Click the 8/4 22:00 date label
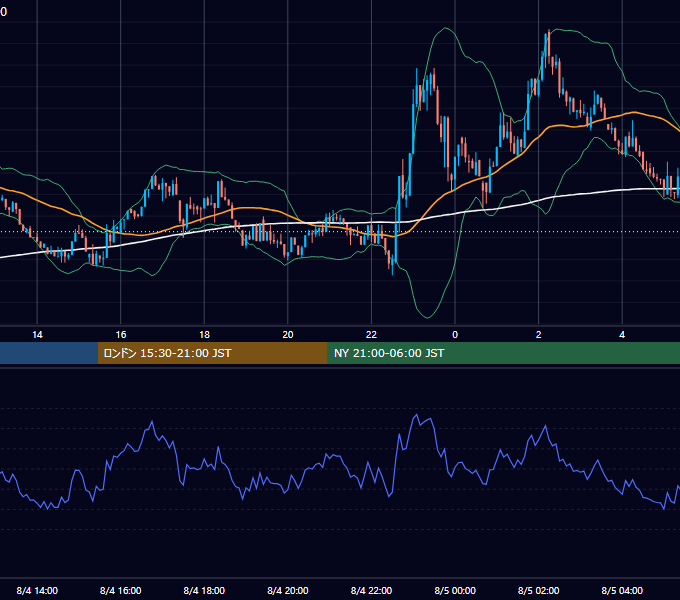 point(371,590)
